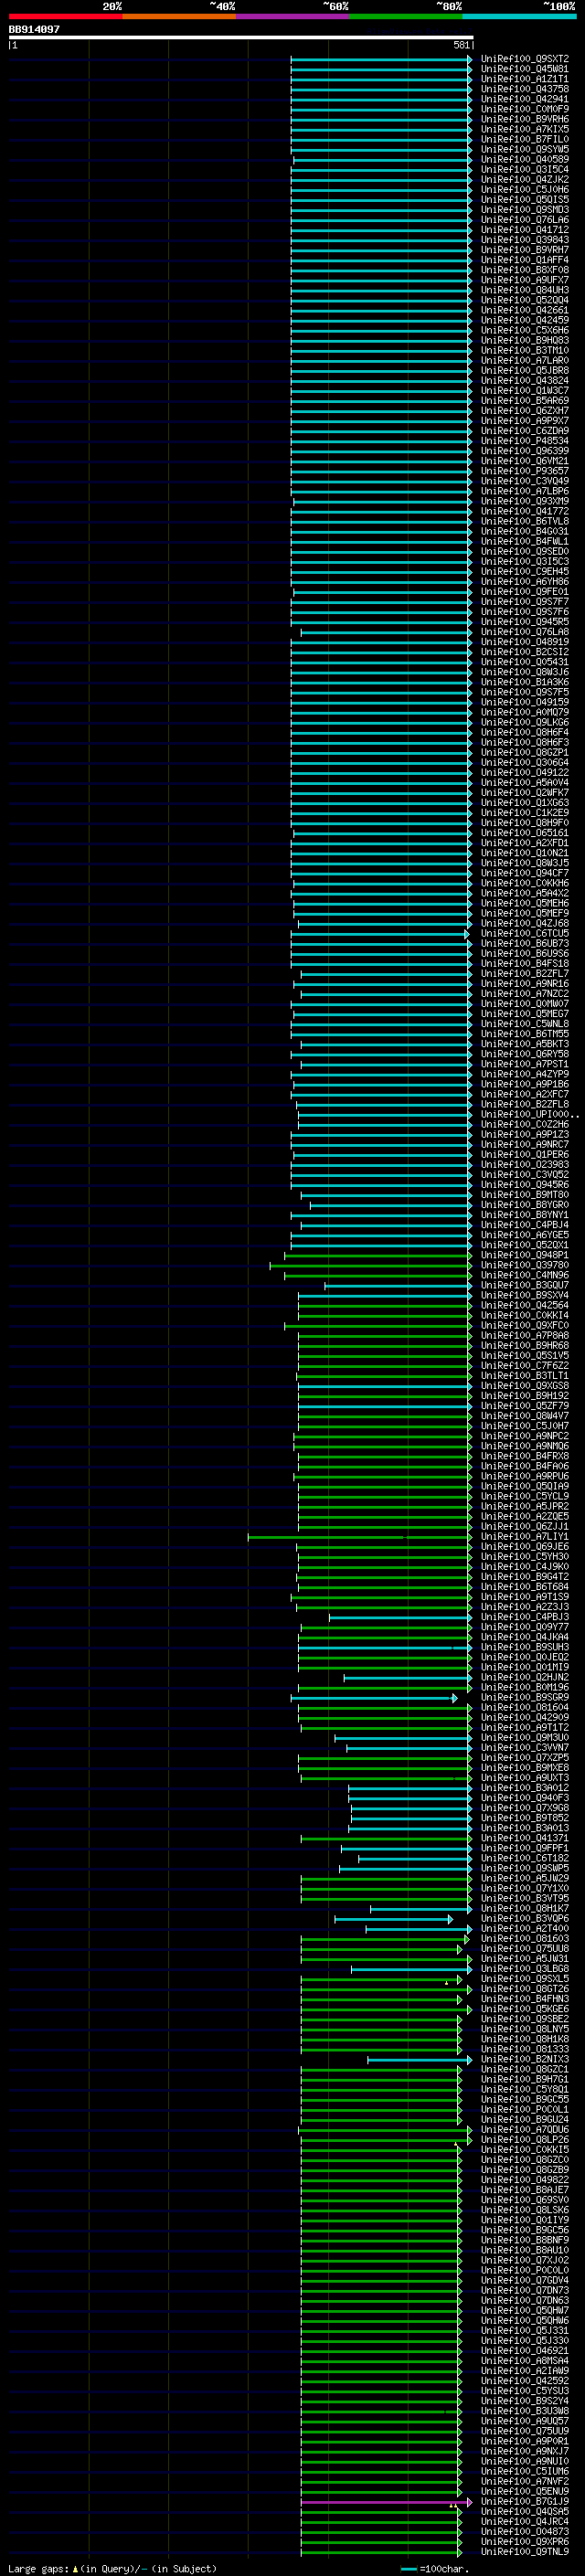Select the hit UniRef100_Q45W81

click(x=524, y=69)
